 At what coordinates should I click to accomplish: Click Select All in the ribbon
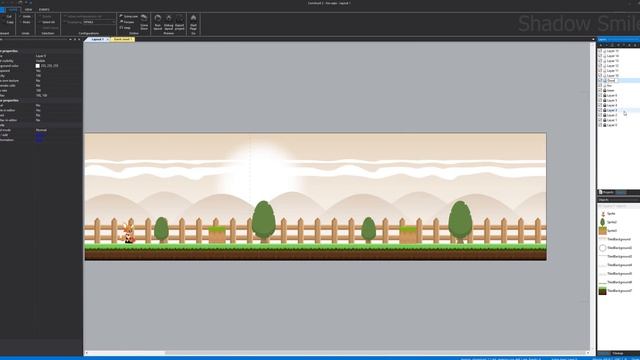point(48,22)
